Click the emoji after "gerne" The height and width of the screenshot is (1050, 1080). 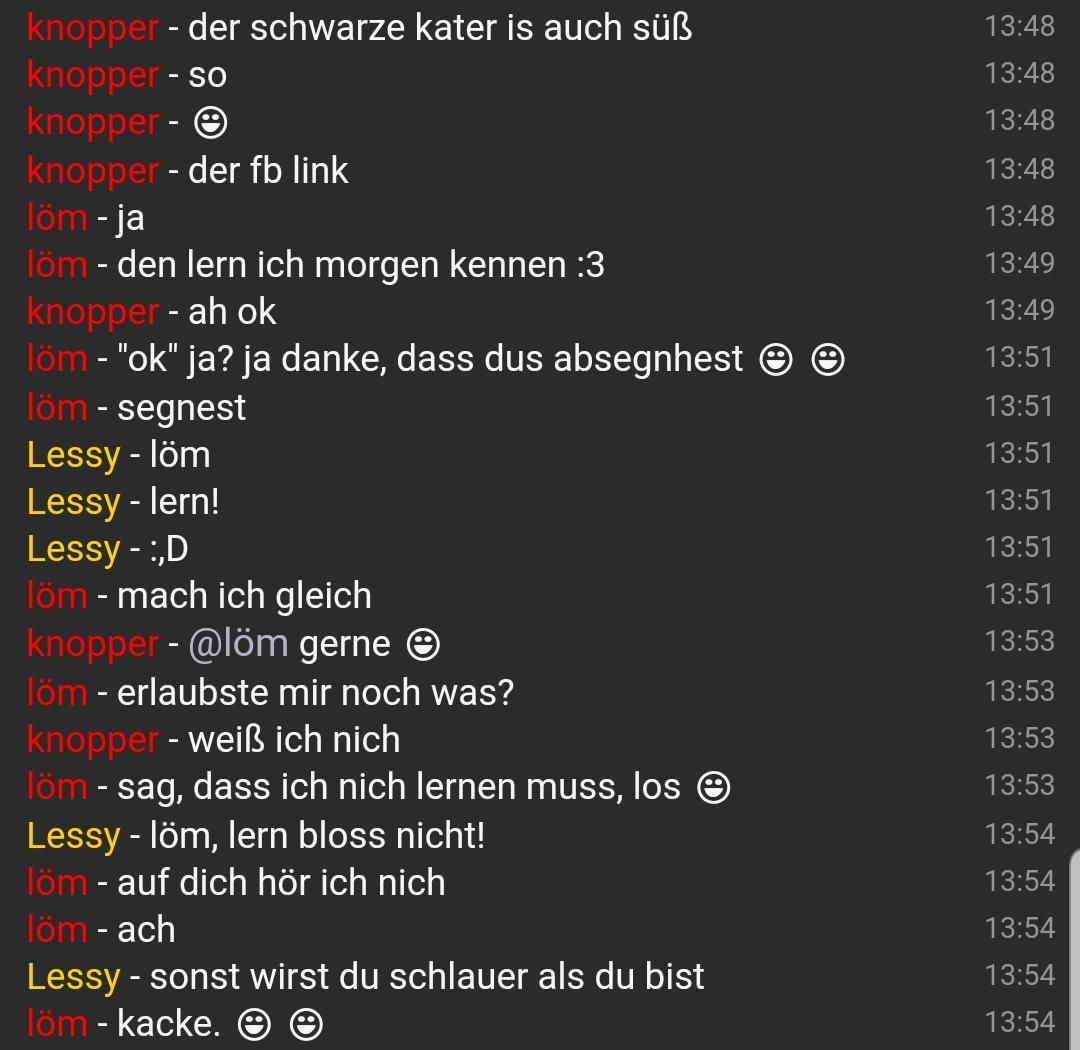point(424,646)
